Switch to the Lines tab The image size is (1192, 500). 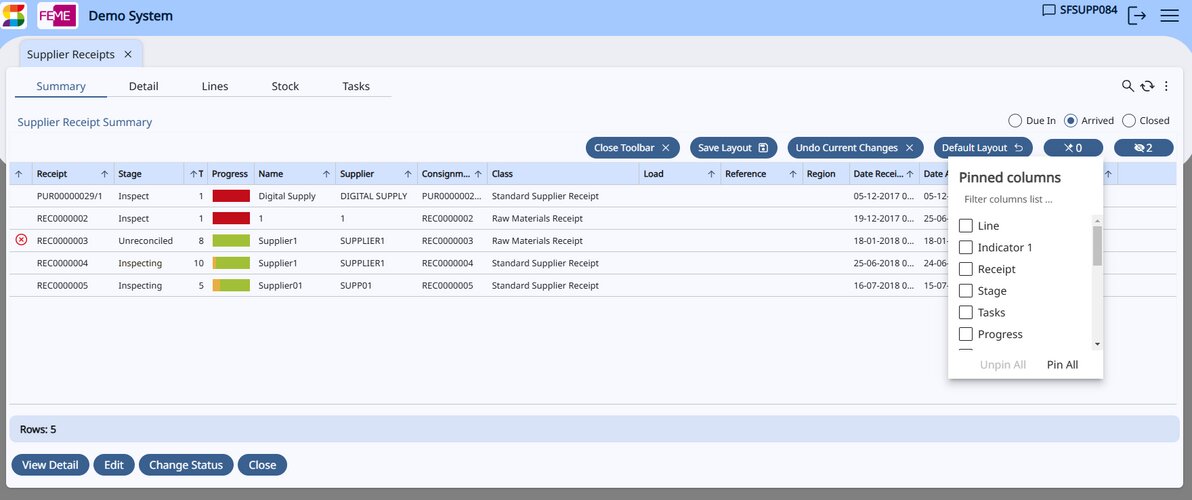click(x=215, y=87)
